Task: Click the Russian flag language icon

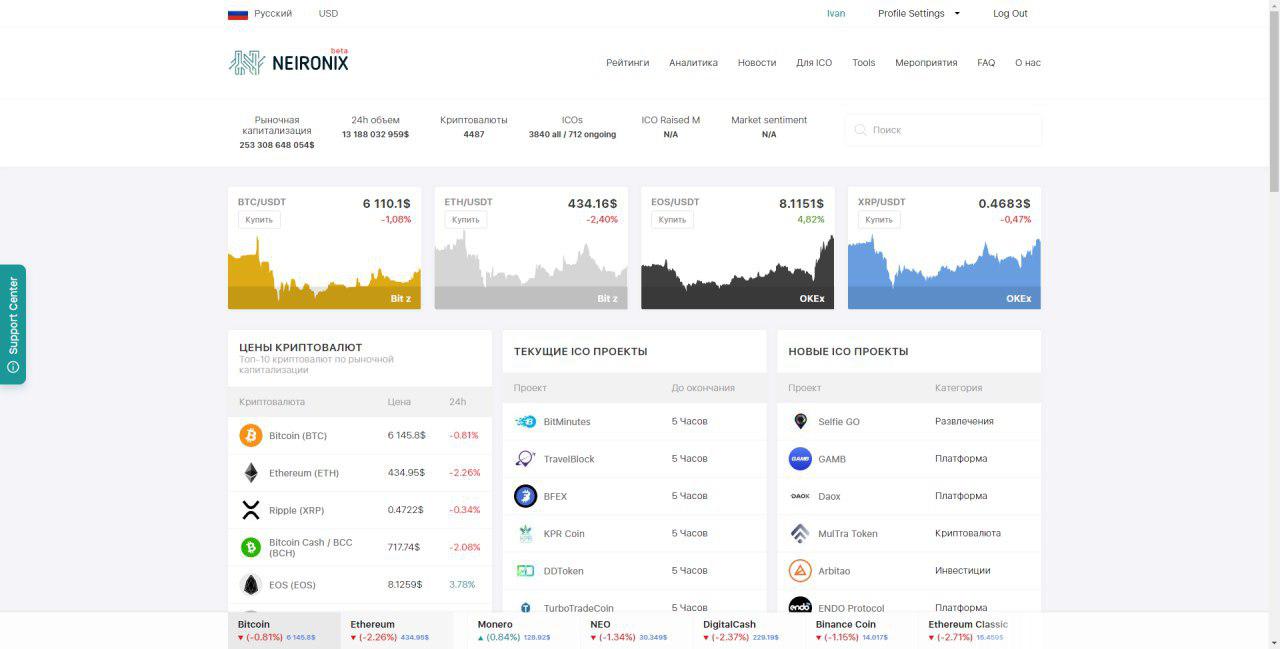Action: pos(238,14)
